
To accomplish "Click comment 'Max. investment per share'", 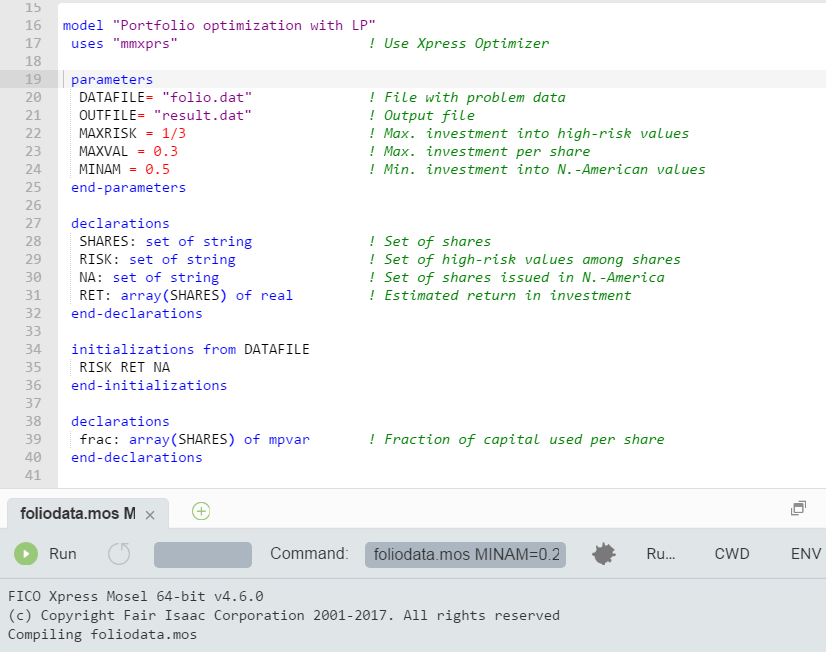I will pyautogui.click(x=479, y=151).
